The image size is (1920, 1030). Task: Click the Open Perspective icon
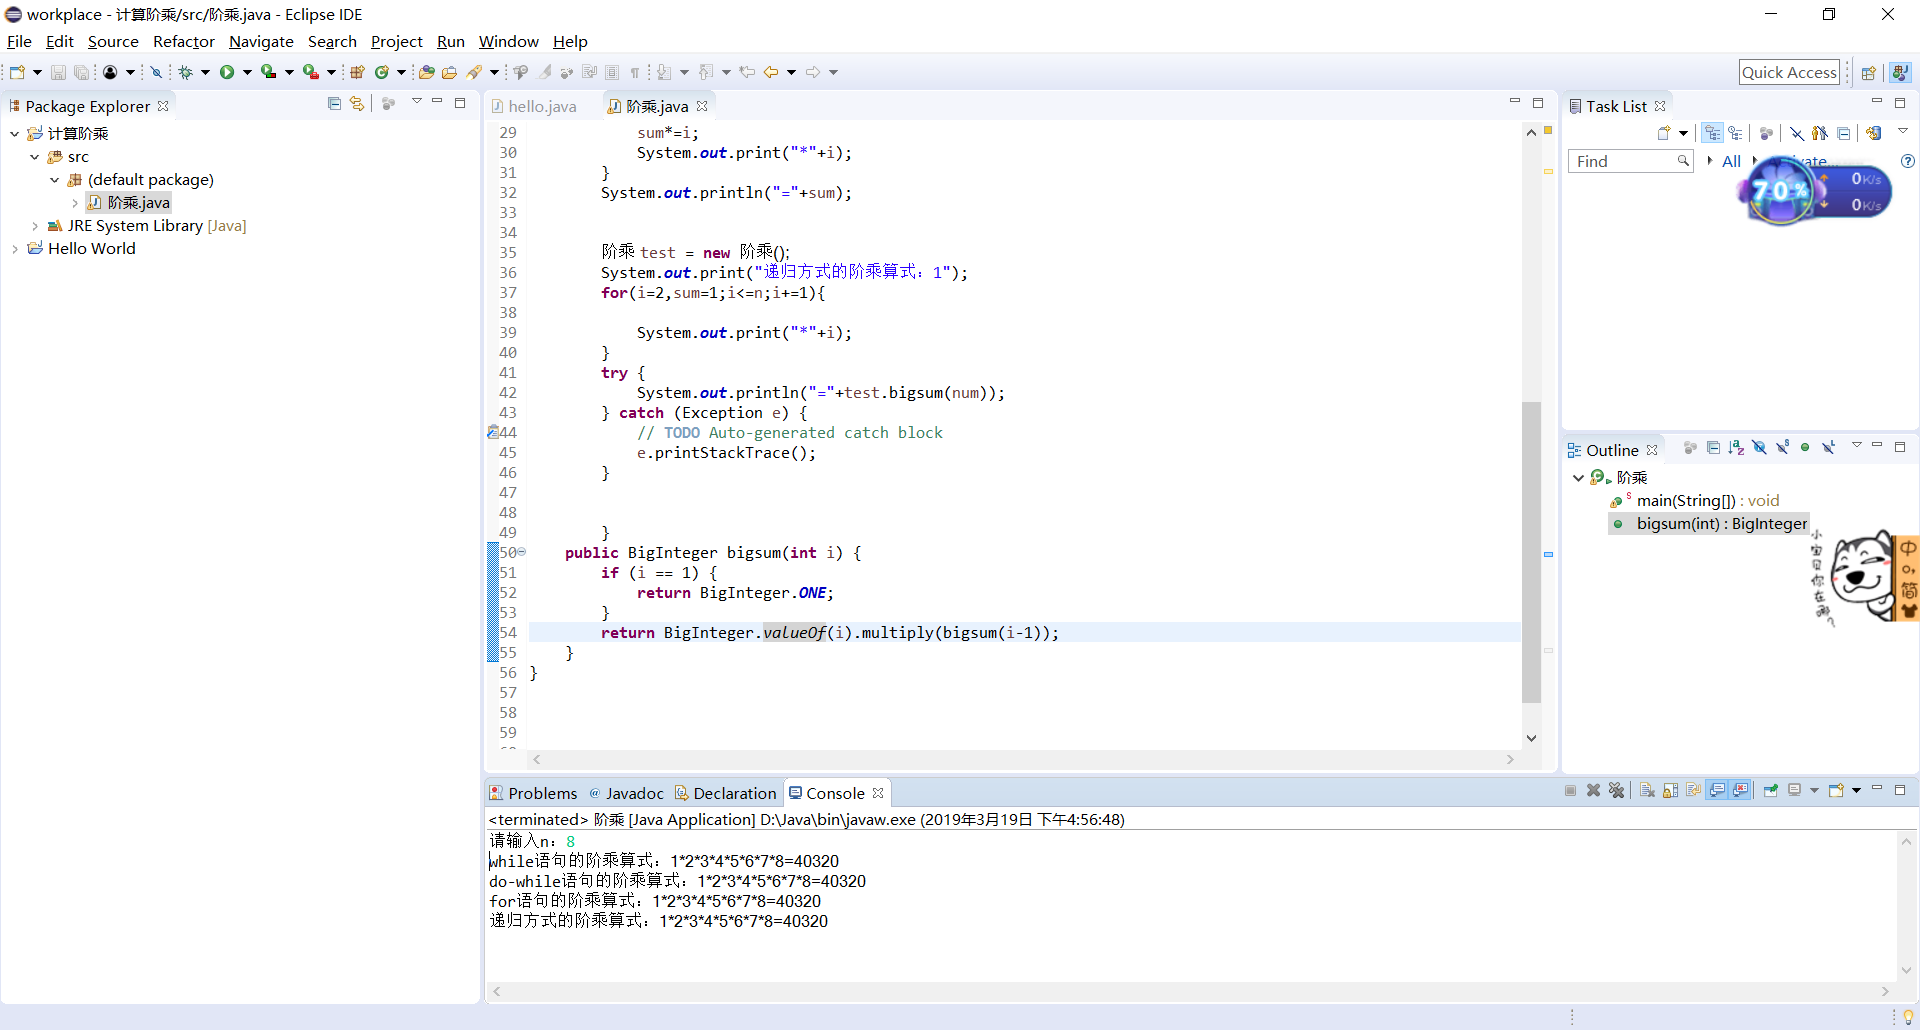point(1868,72)
